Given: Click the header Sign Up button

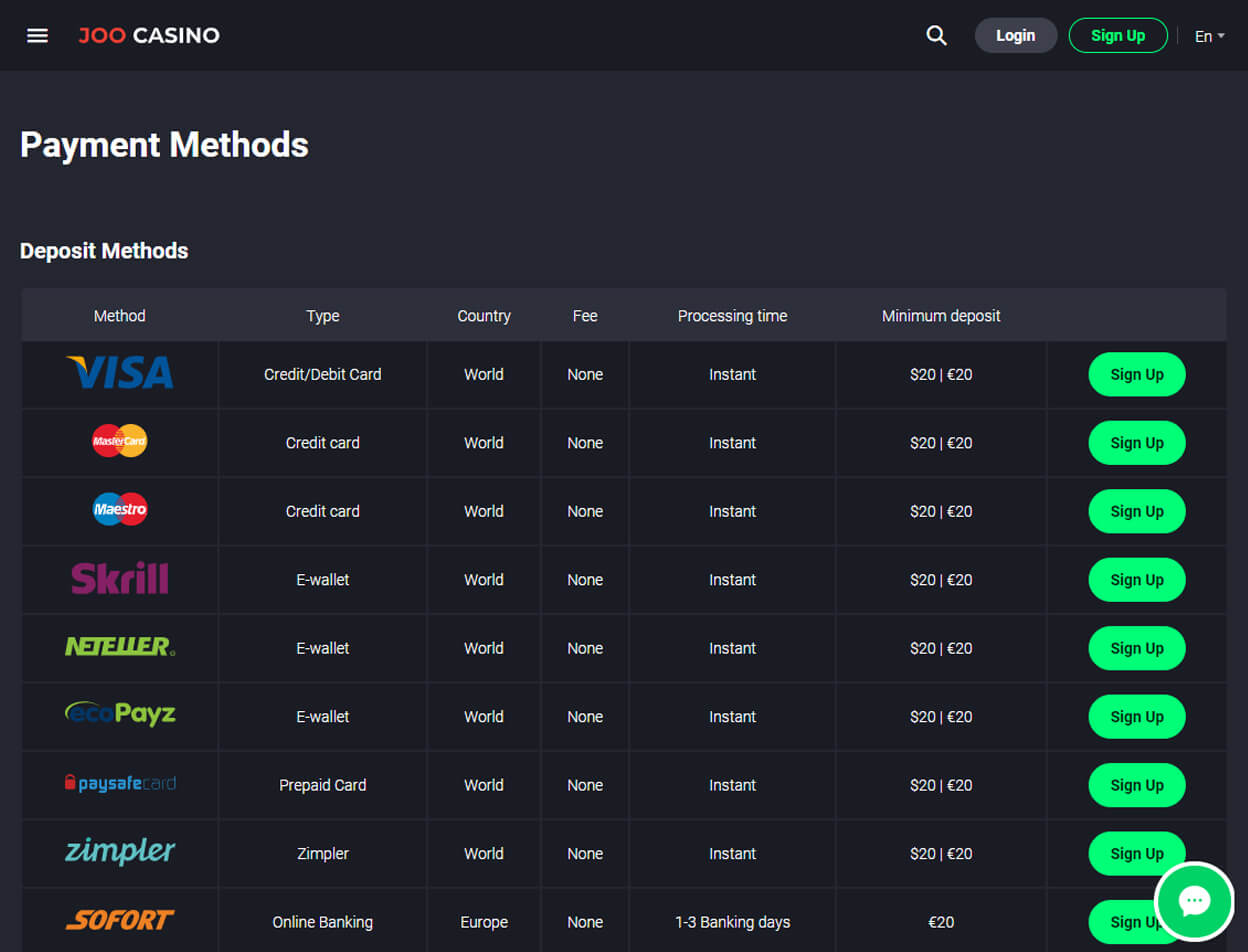Looking at the screenshot, I should 1118,35.
